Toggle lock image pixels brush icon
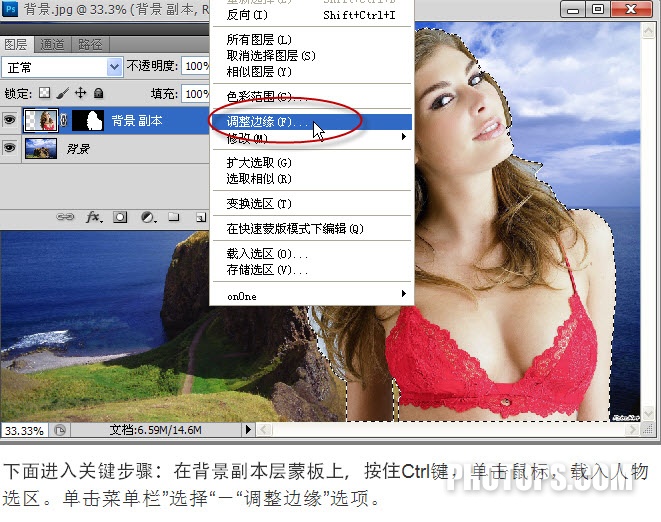 click(x=62, y=93)
